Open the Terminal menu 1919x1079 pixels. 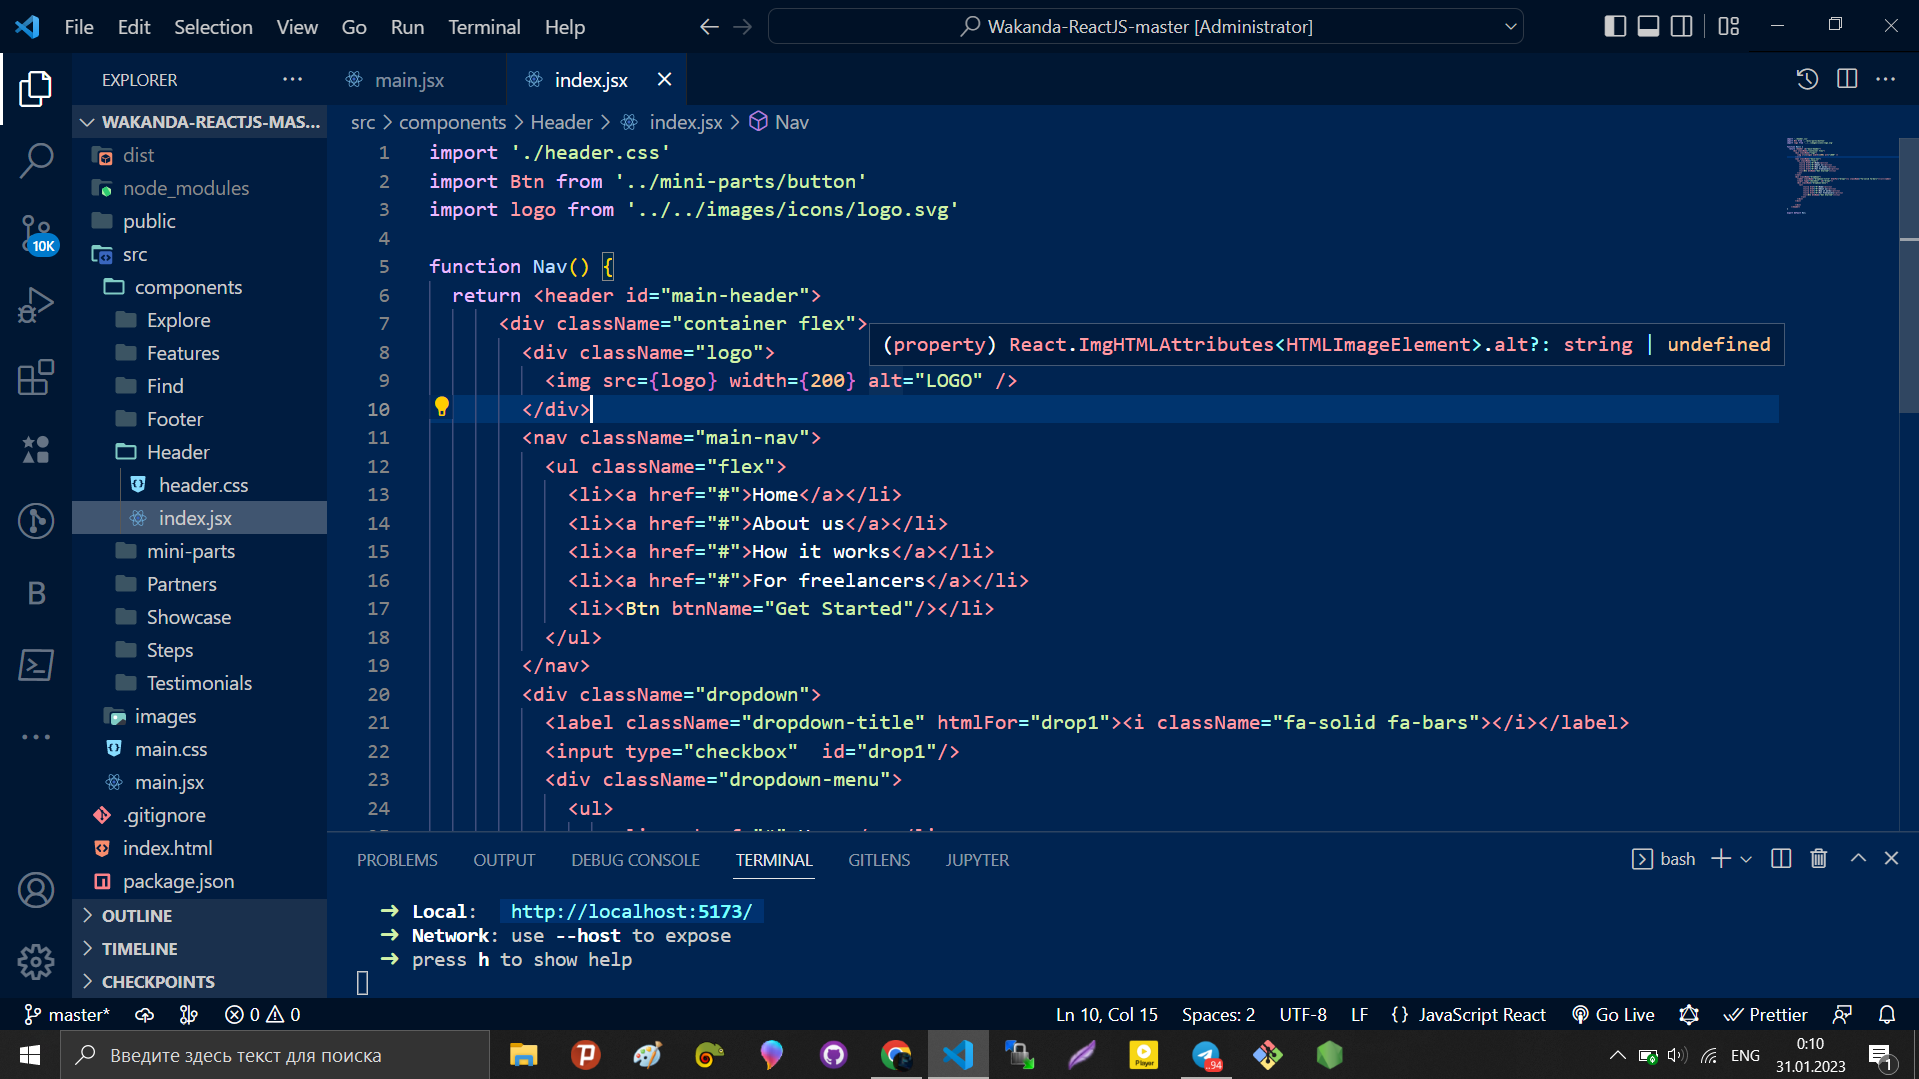(484, 27)
